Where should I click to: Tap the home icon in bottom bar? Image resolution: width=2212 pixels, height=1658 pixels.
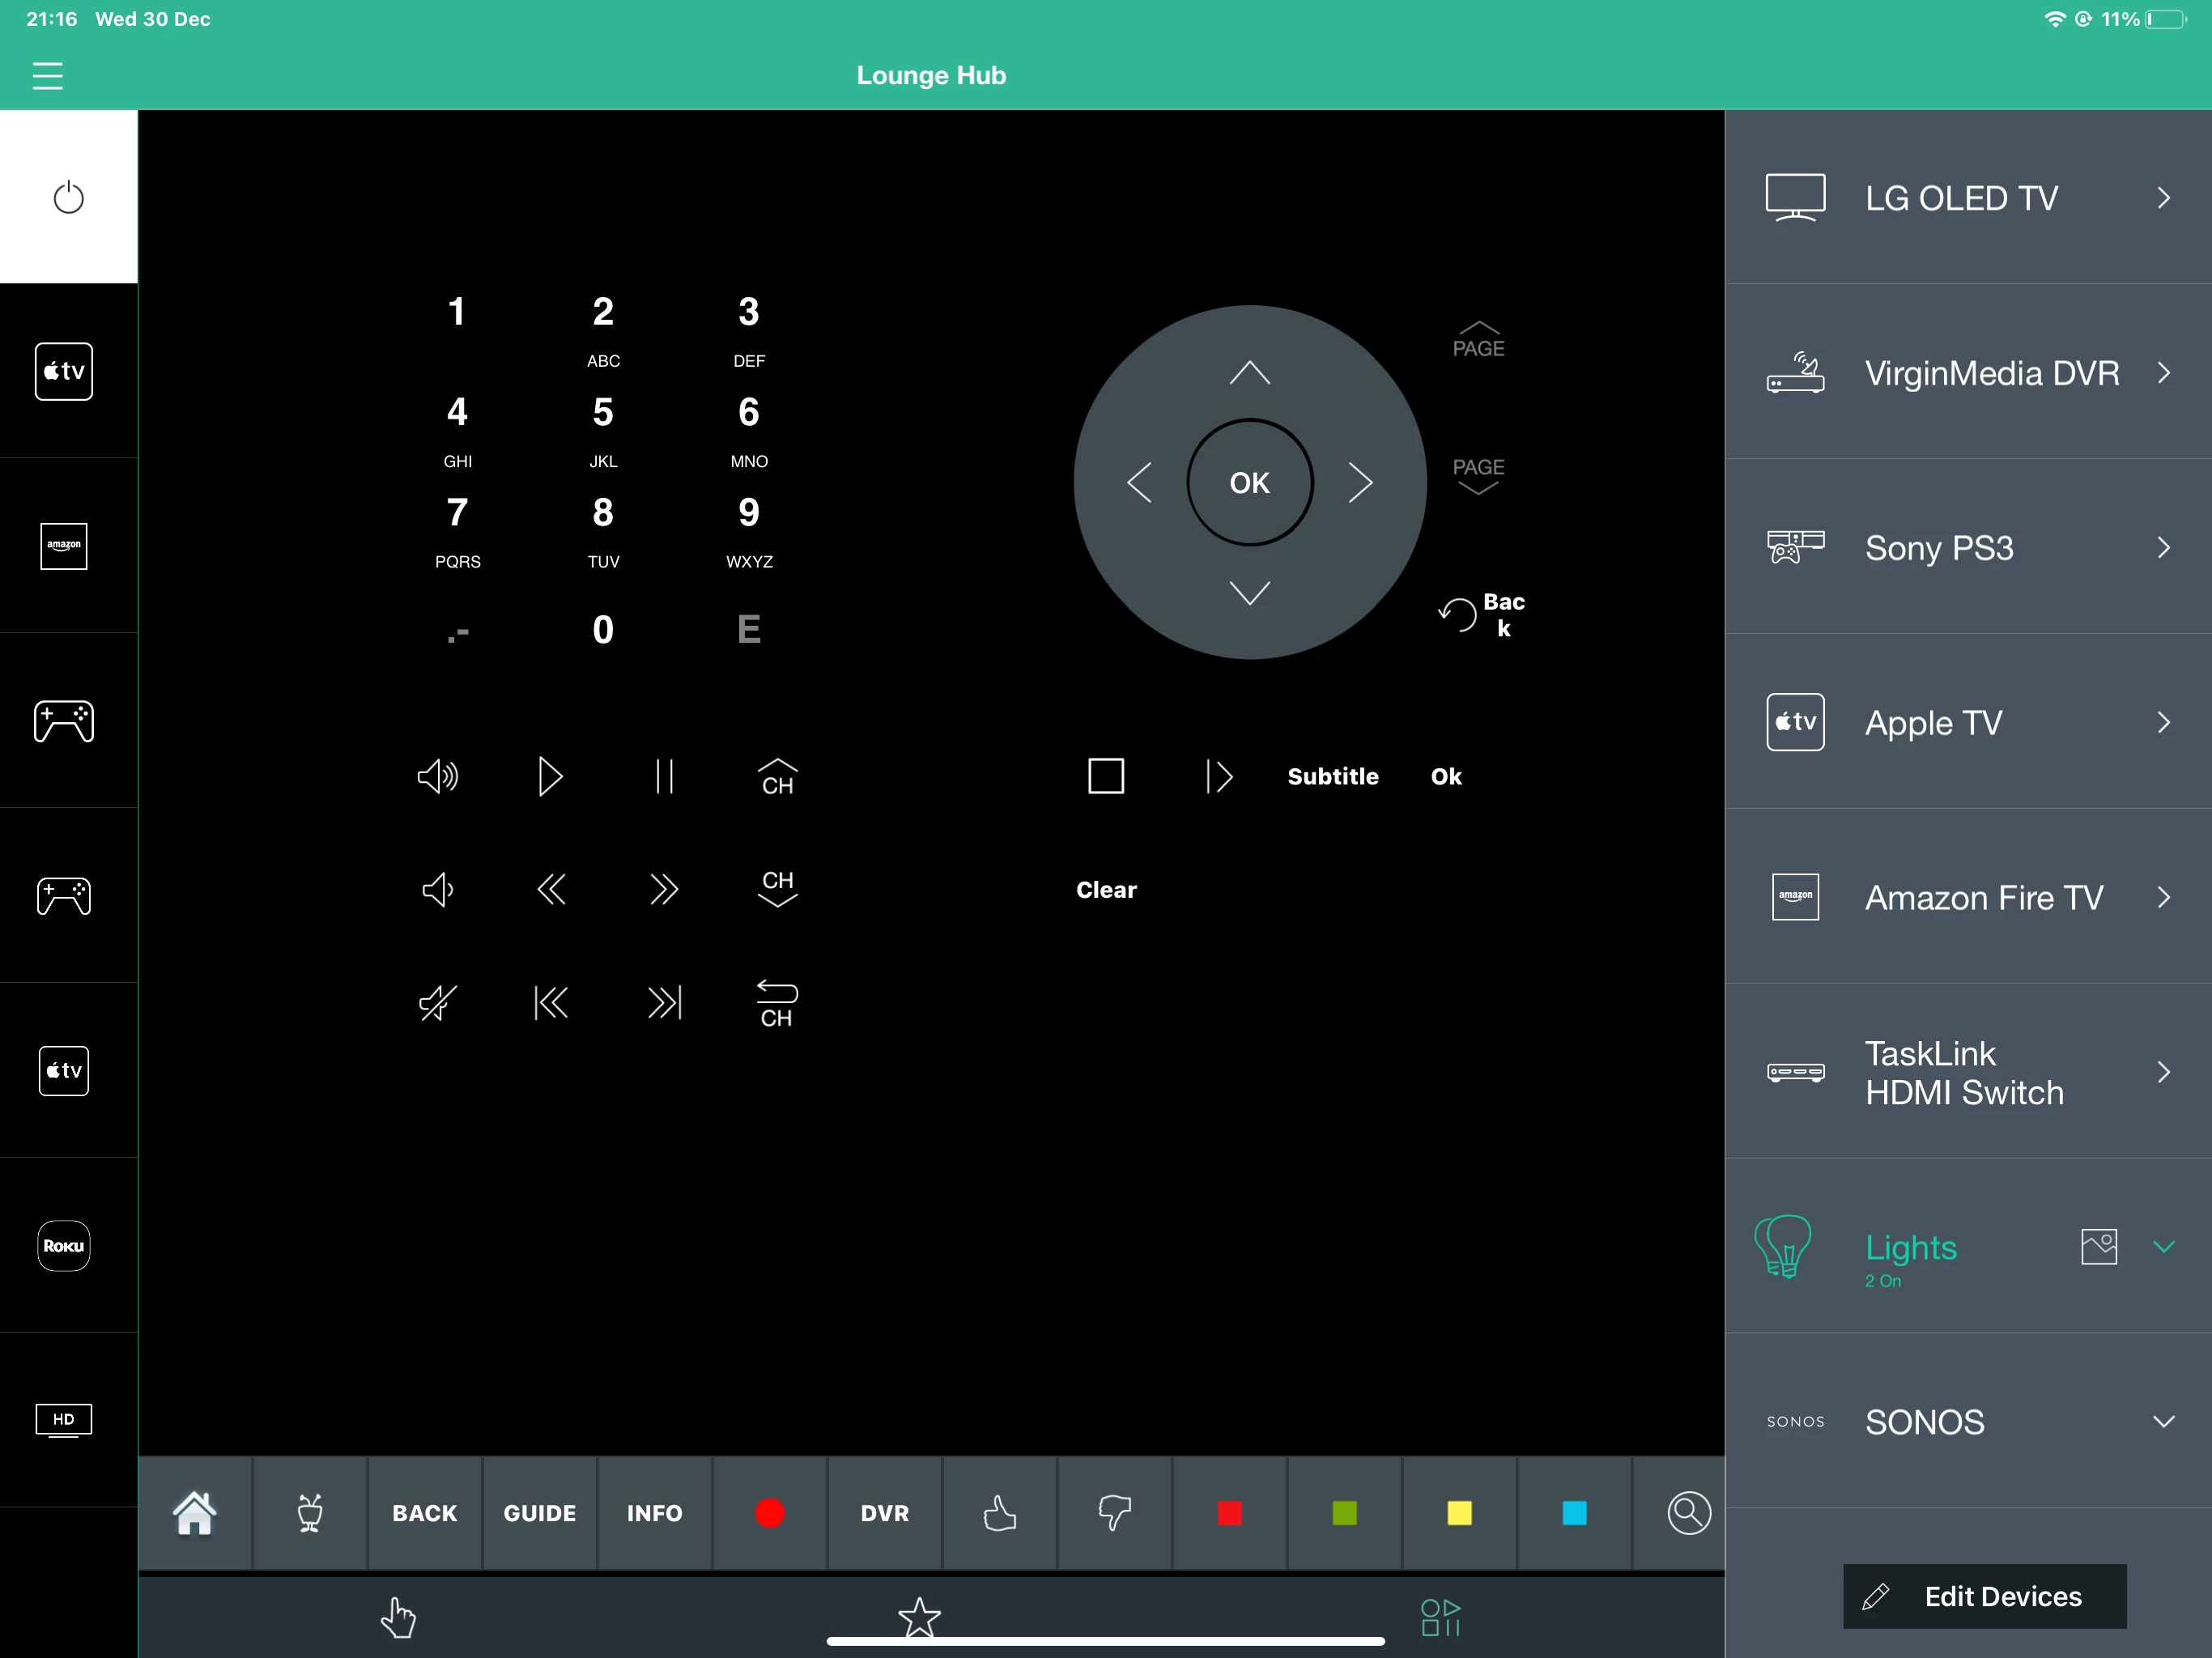[x=195, y=1512]
